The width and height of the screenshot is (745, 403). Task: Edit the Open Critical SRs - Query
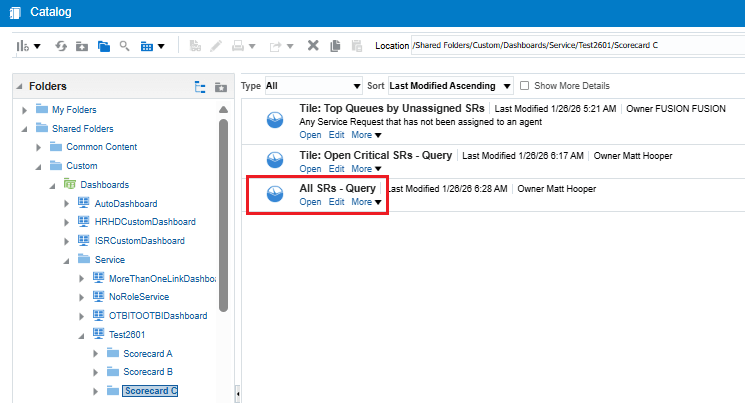point(336,169)
